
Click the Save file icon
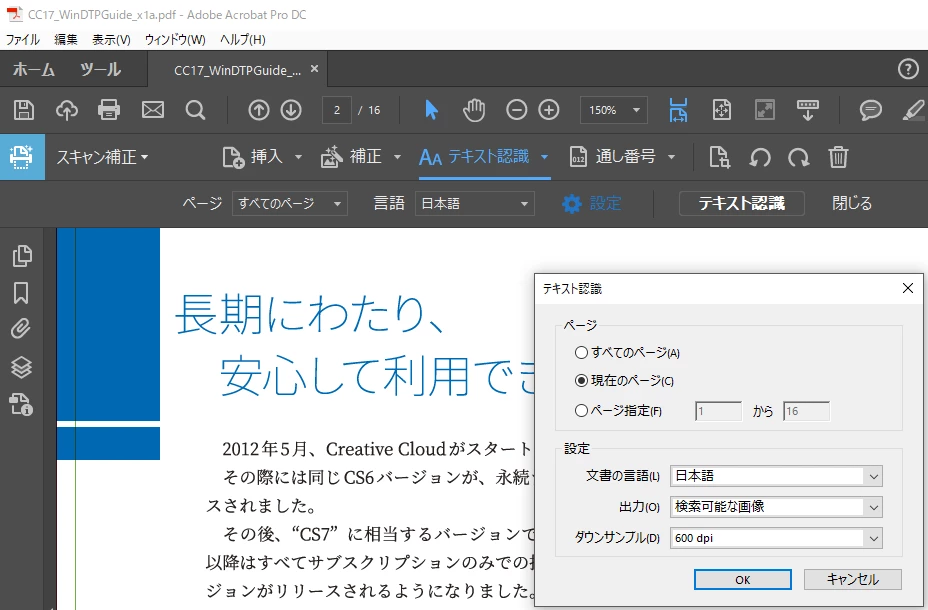(24, 110)
